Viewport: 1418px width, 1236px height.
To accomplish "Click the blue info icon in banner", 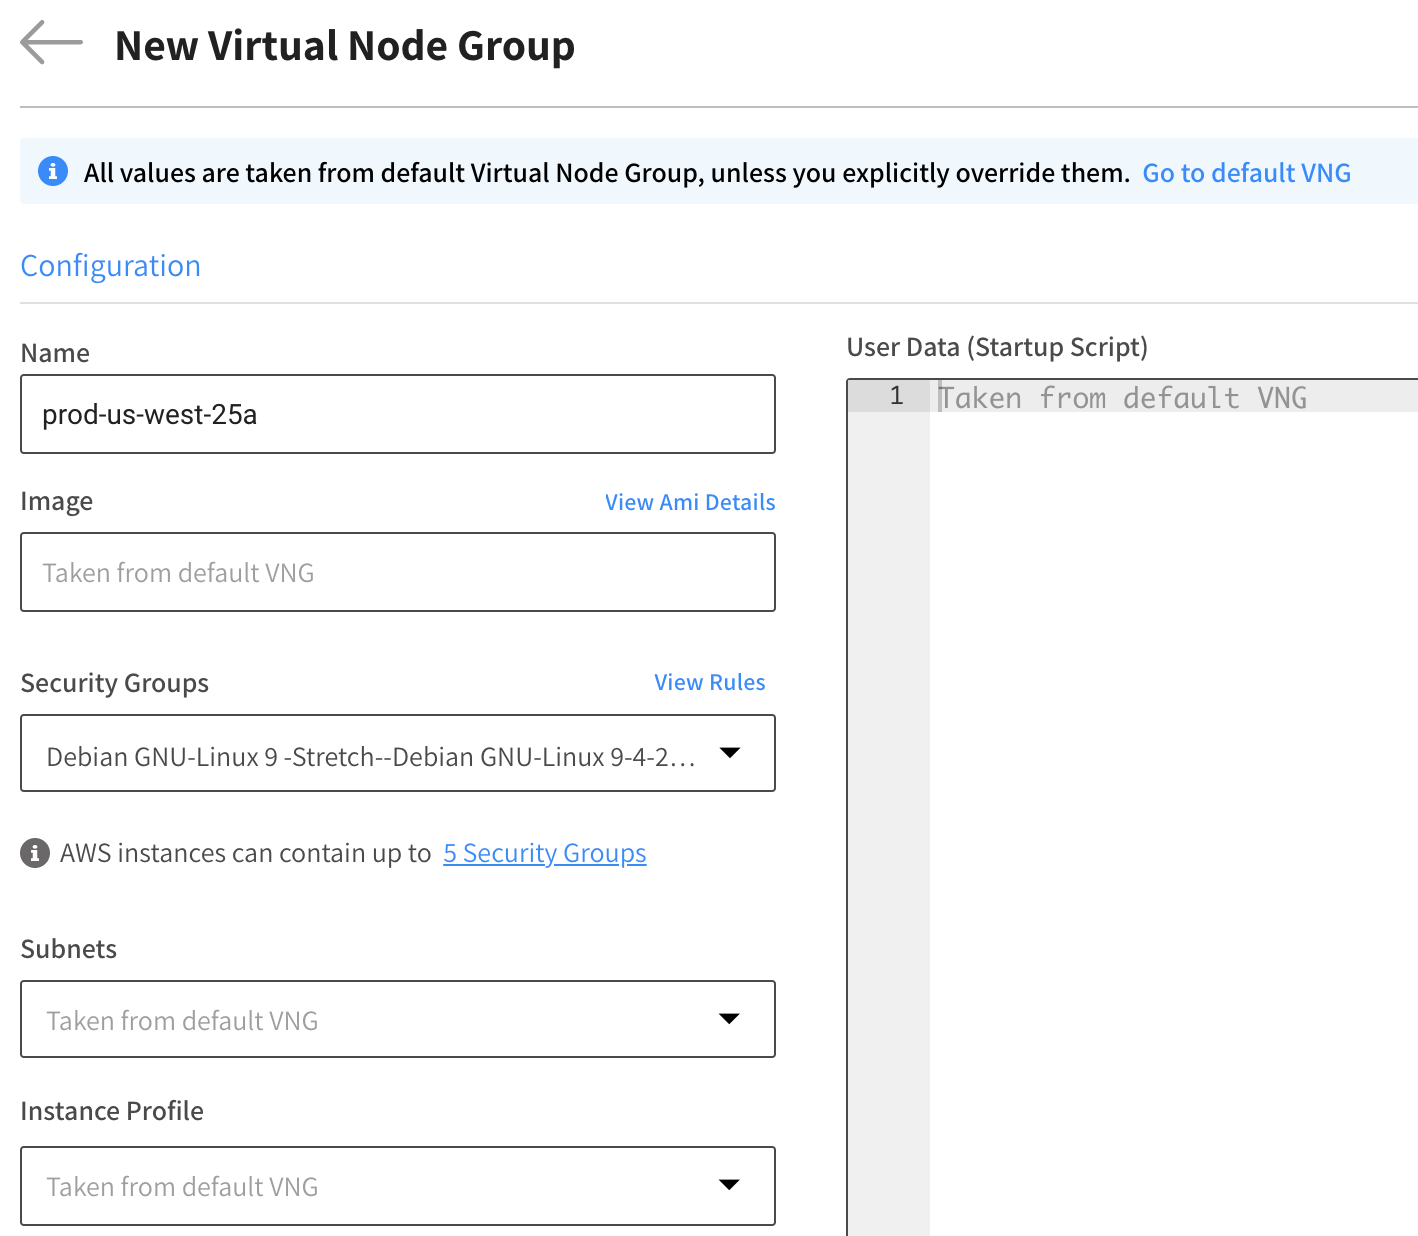I will [x=53, y=171].
